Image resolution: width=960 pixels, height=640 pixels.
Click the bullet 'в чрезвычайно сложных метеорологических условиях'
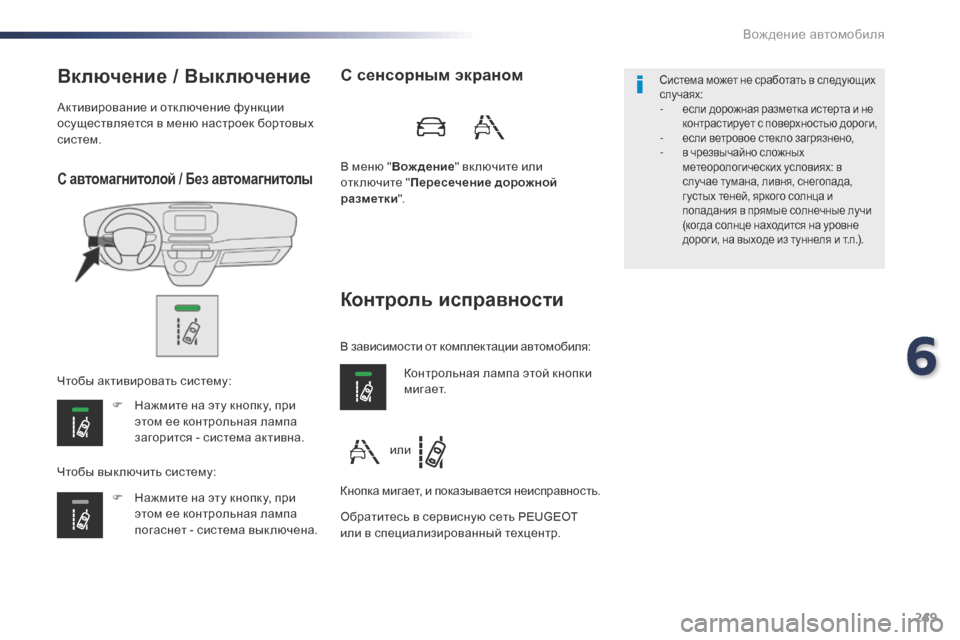777,196
